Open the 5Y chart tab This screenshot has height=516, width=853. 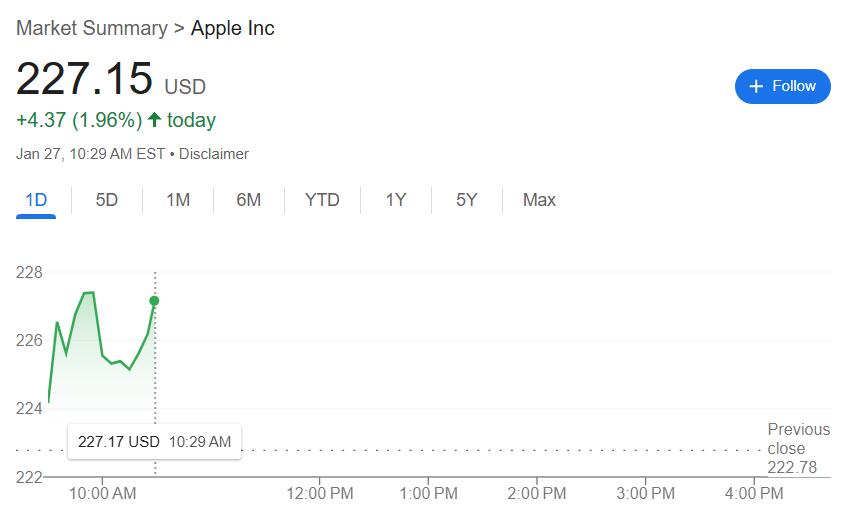pyautogui.click(x=467, y=200)
